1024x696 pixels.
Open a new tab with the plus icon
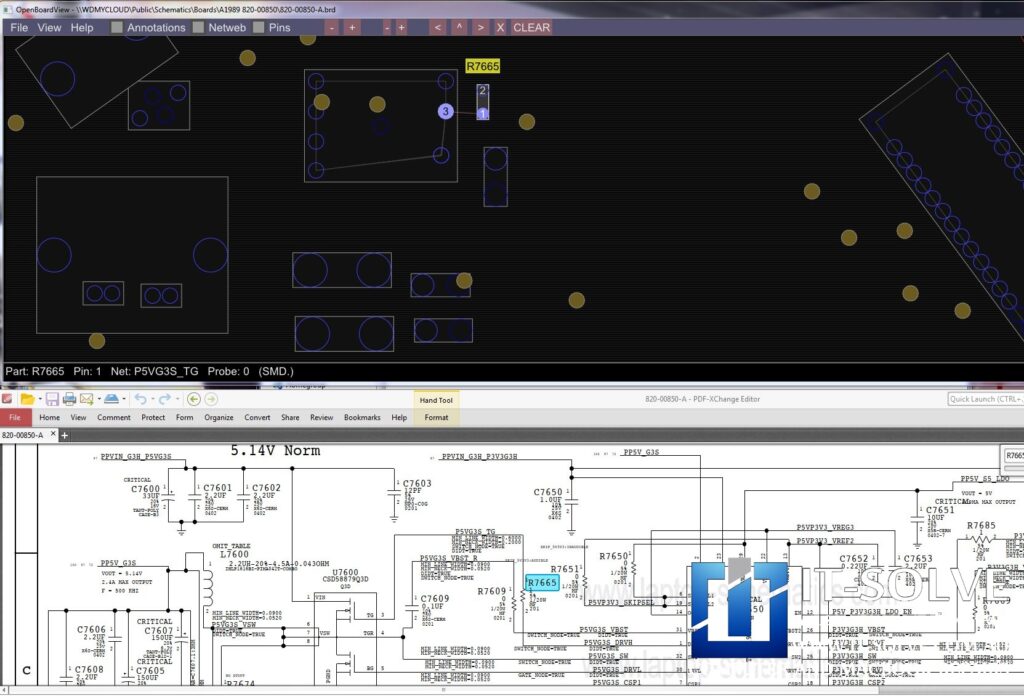pyautogui.click(x=65, y=435)
